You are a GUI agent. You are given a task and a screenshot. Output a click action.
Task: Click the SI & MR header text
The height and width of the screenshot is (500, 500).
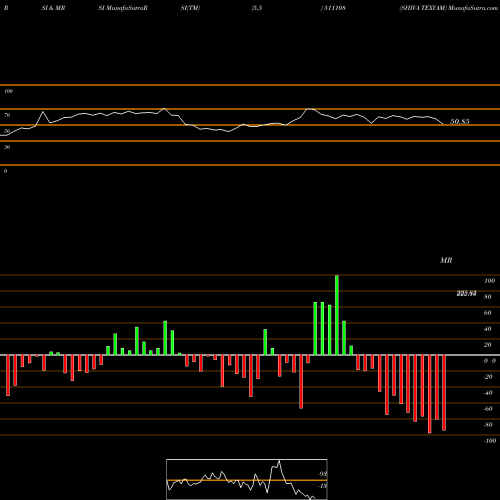(x=53, y=8)
